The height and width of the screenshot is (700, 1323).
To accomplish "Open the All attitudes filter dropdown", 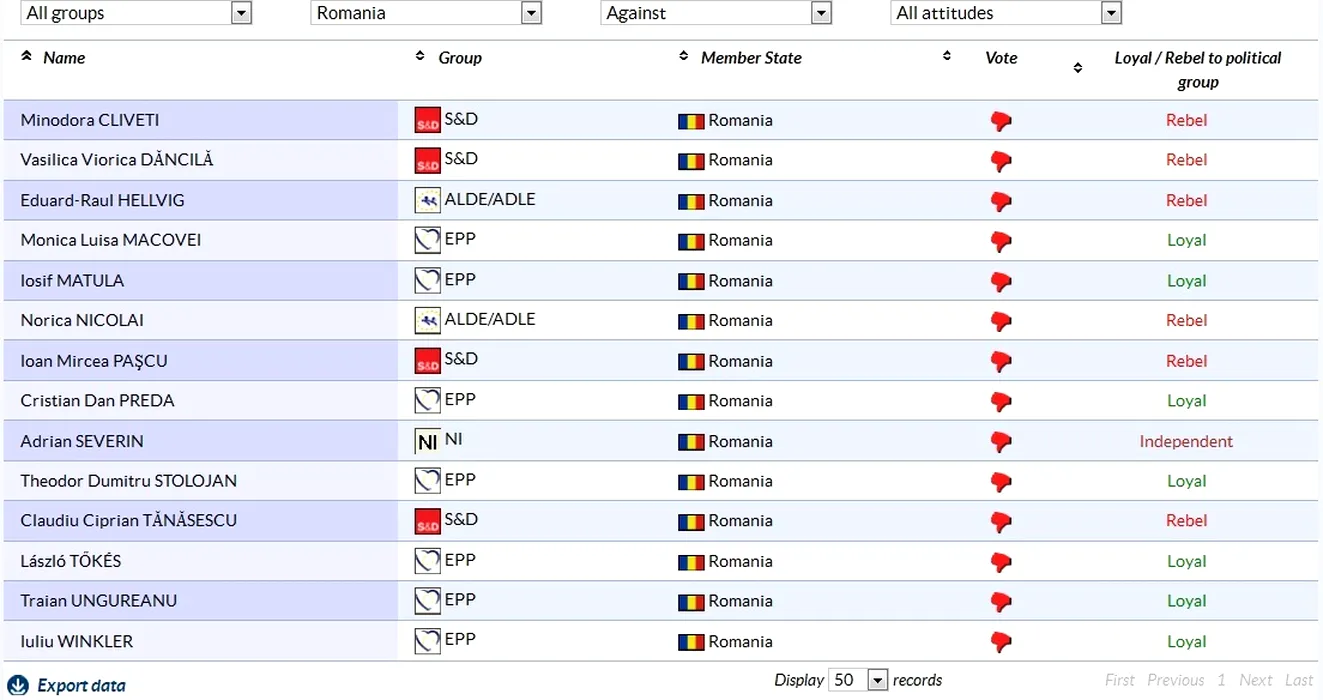I will [1110, 13].
